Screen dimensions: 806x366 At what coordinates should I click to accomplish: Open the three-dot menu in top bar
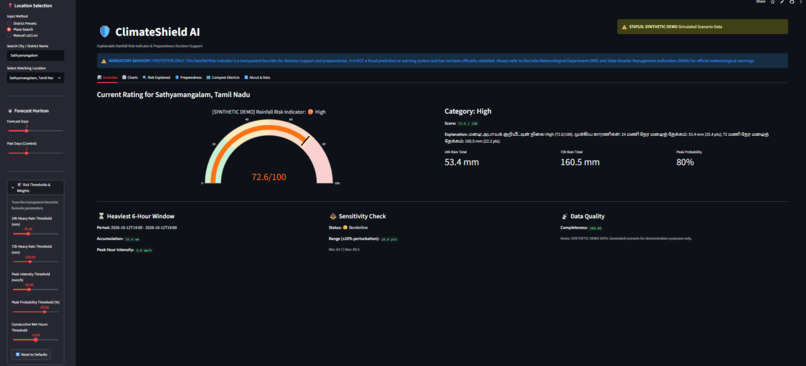[x=800, y=2]
